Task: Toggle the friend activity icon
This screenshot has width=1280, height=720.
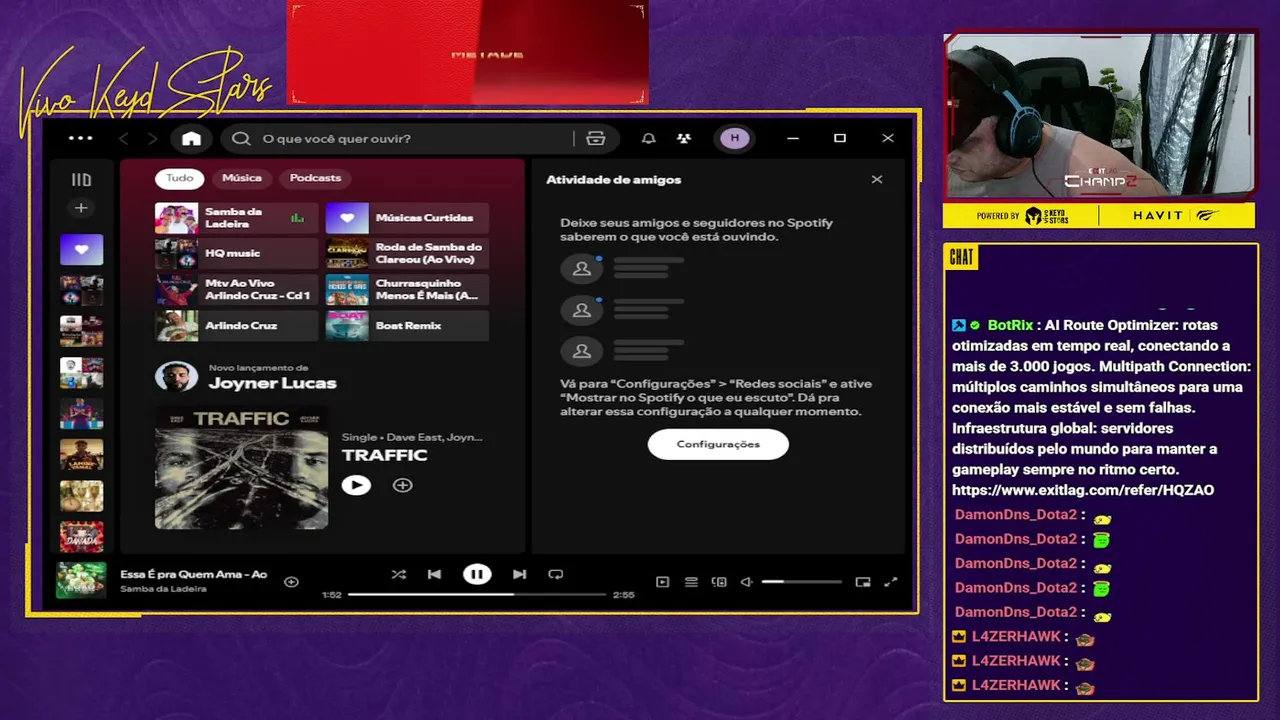Action: (684, 138)
